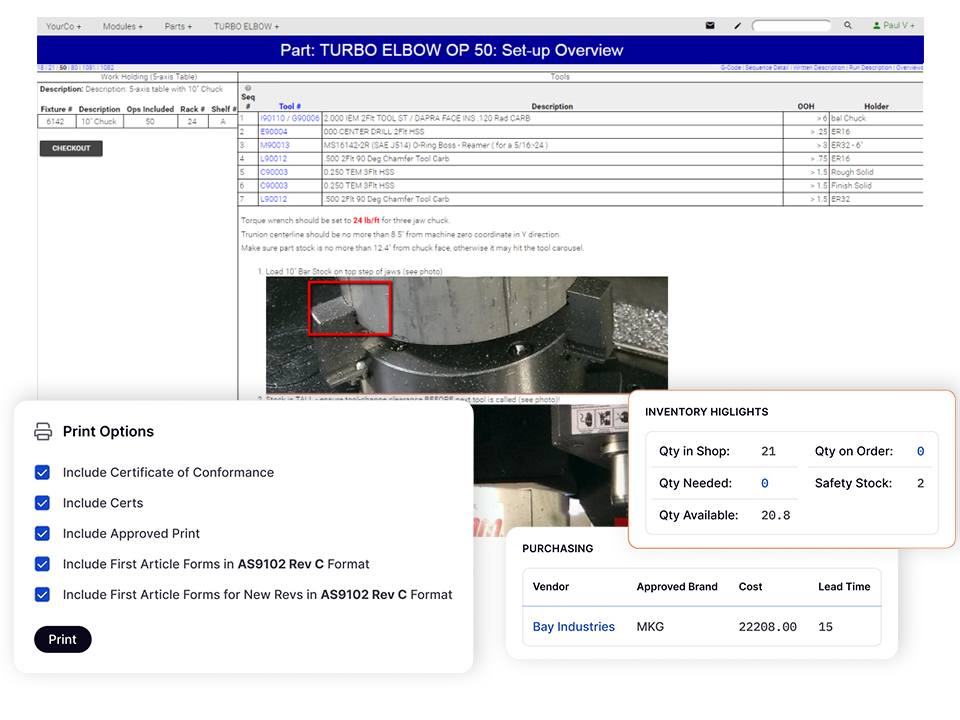The width and height of the screenshot is (960, 720).
Task: Click the Print button
Action: point(62,639)
